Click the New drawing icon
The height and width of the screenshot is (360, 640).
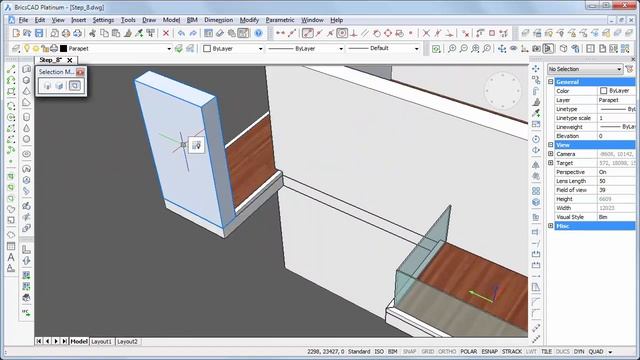16,33
